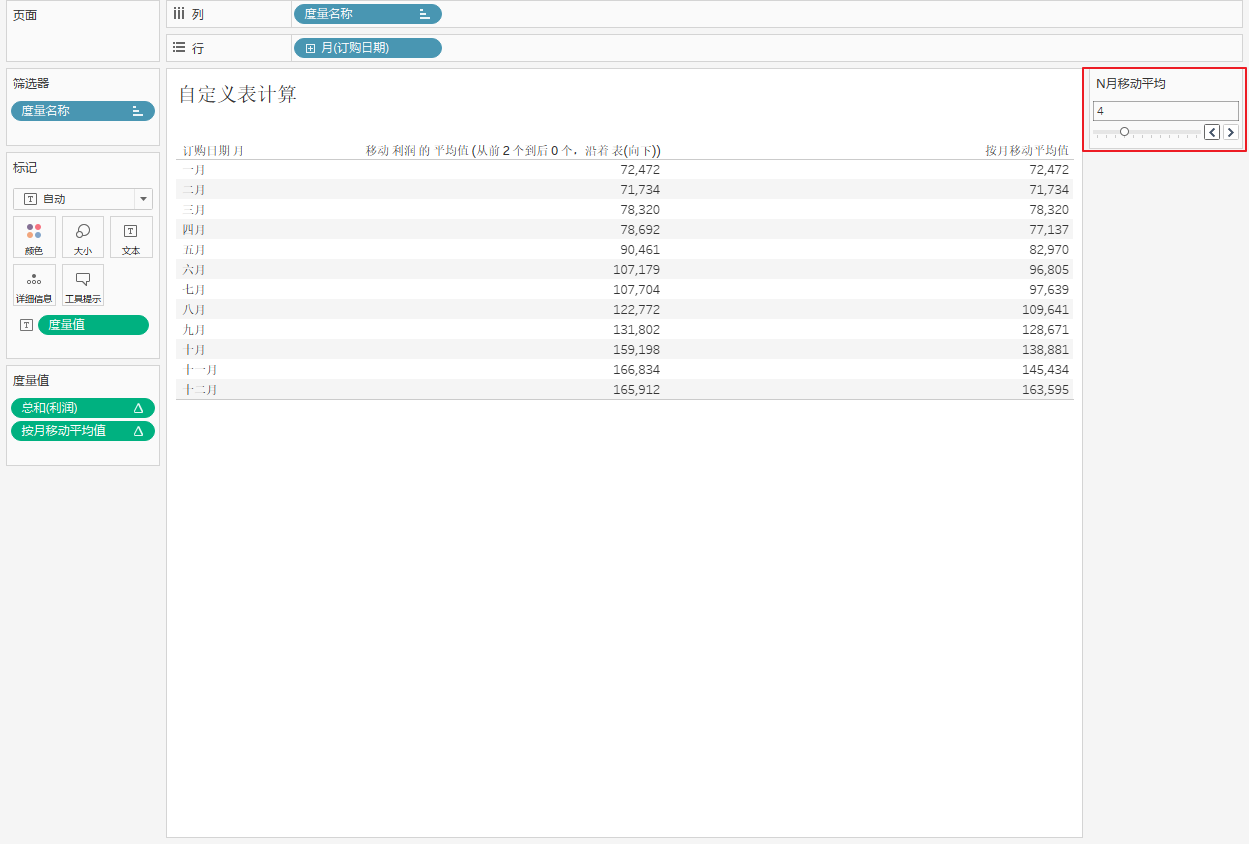Image resolution: width=1249 pixels, height=844 pixels.
Task: Click the value 138,881 in 十月 row
Action: coord(1045,350)
